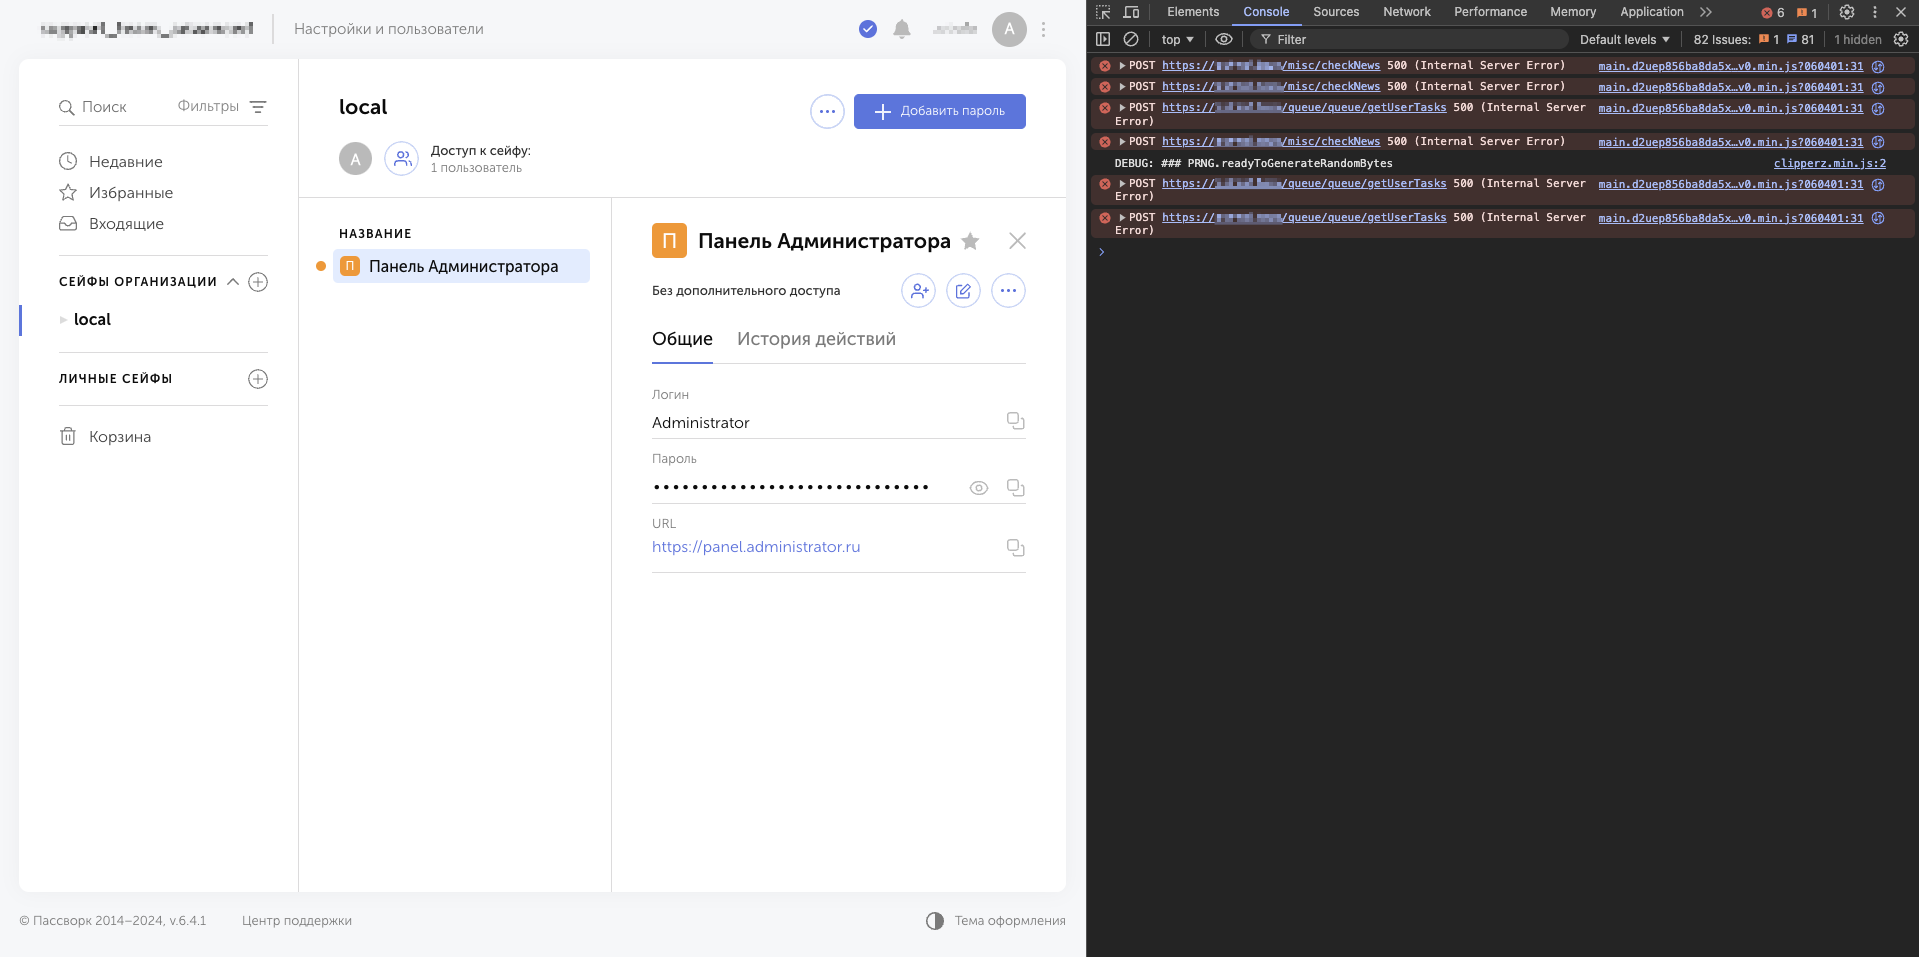This screenshot has height=957, width=1919.
Task: Click the notifications bell icon
Action: click(x=902, y=29)
